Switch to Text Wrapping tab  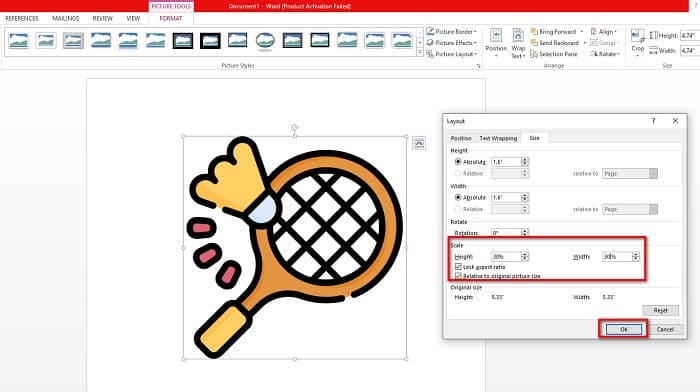click(x=498, y=138)
